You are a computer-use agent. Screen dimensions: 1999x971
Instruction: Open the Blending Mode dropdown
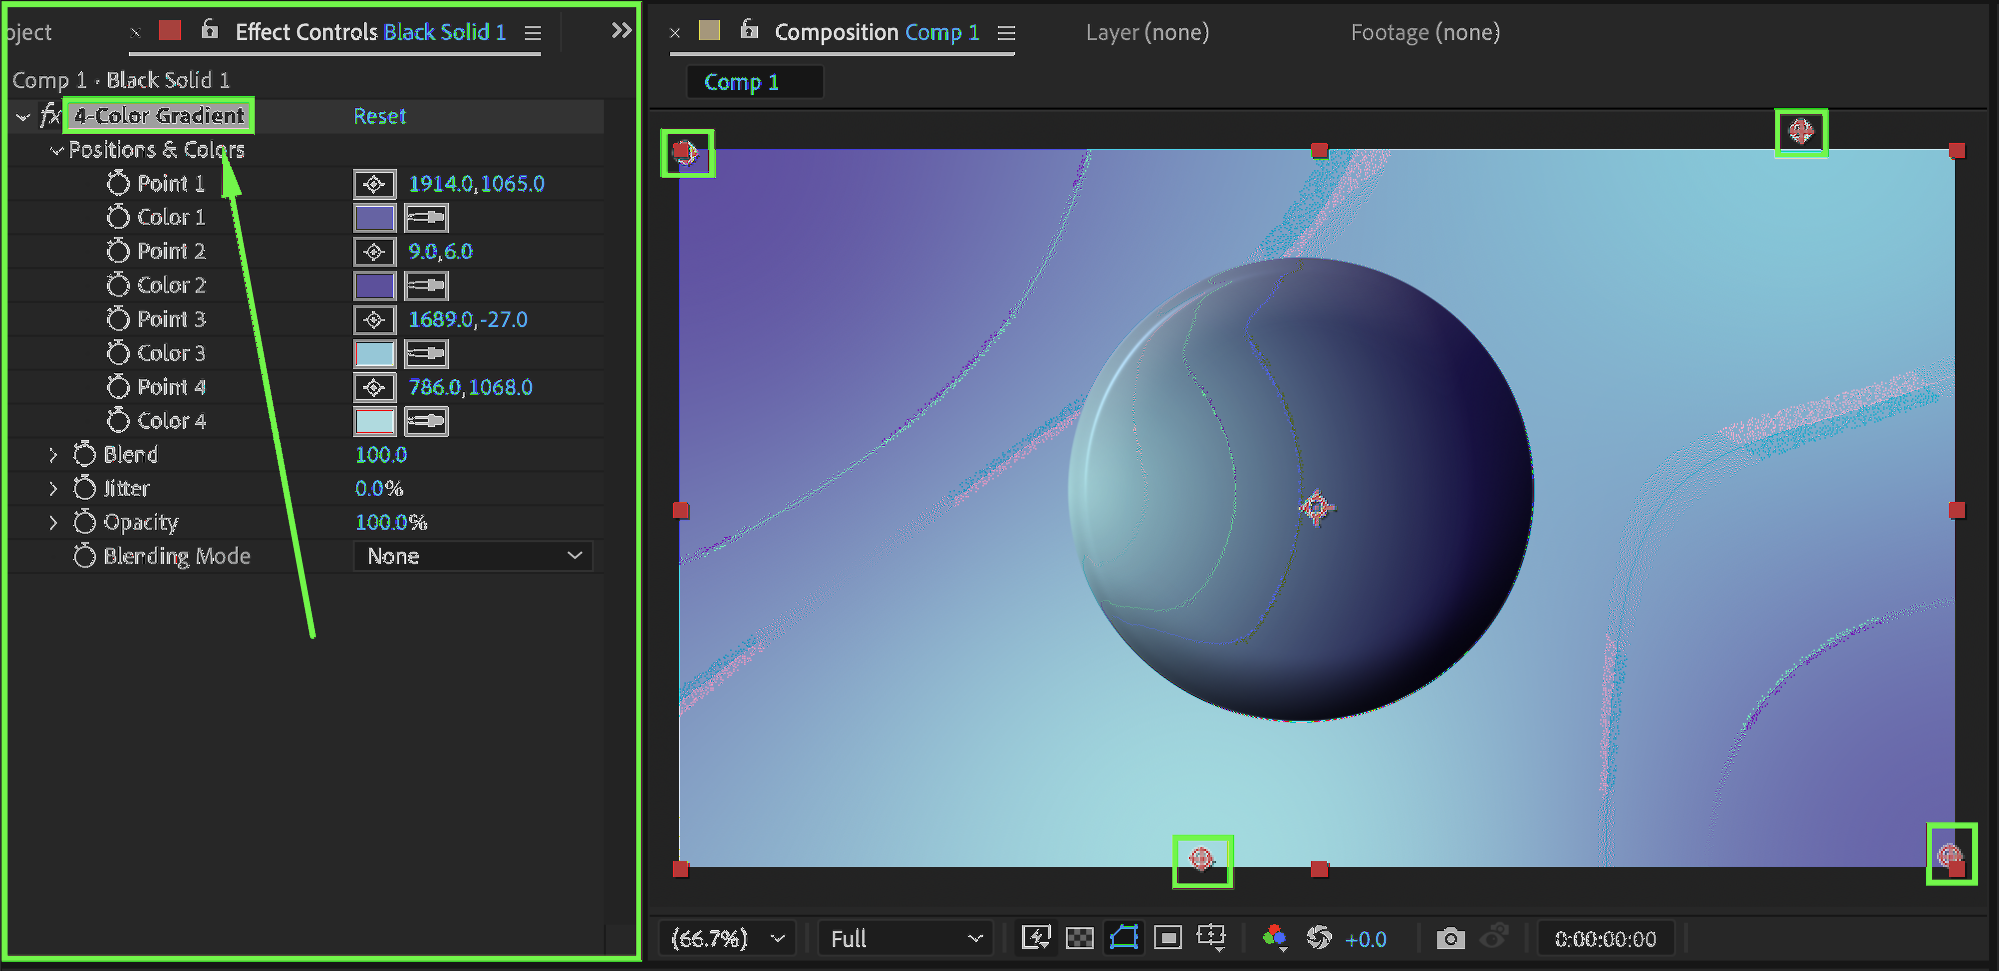tap(473, 556)
